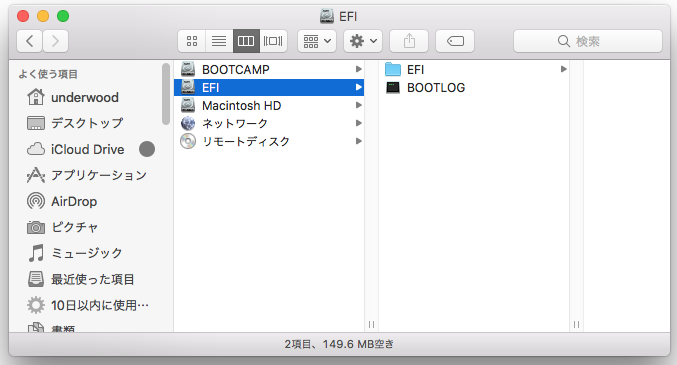The width and height of the screenshot is (677, 365).
Task: Open アプリケーション in the sidebar
Action: point(87,175)
